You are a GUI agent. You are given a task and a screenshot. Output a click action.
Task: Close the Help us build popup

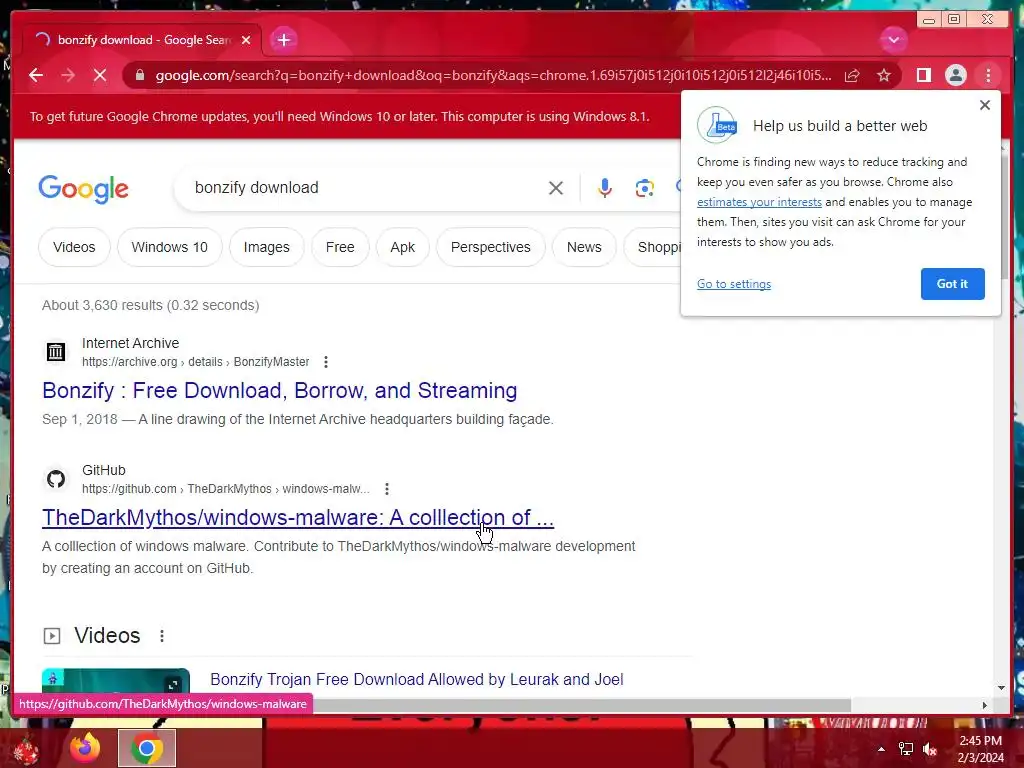[x=985, y=105]
